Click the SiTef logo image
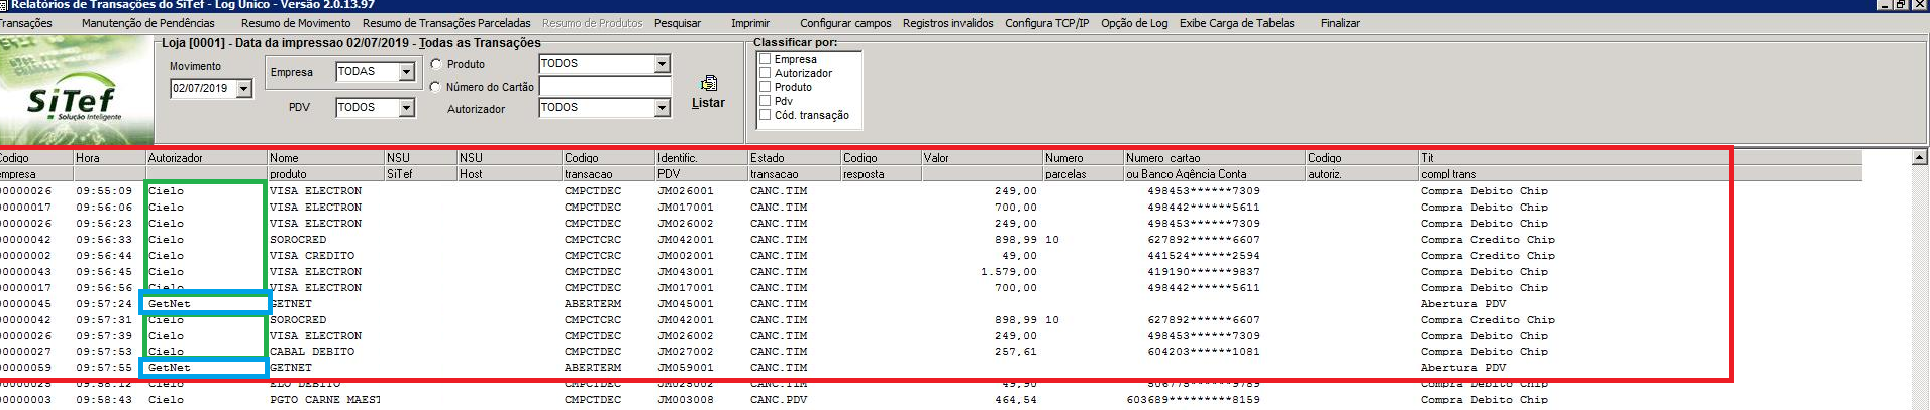Image resolution: width=1930 pixels, height=410 pixels. click(77, 92)
